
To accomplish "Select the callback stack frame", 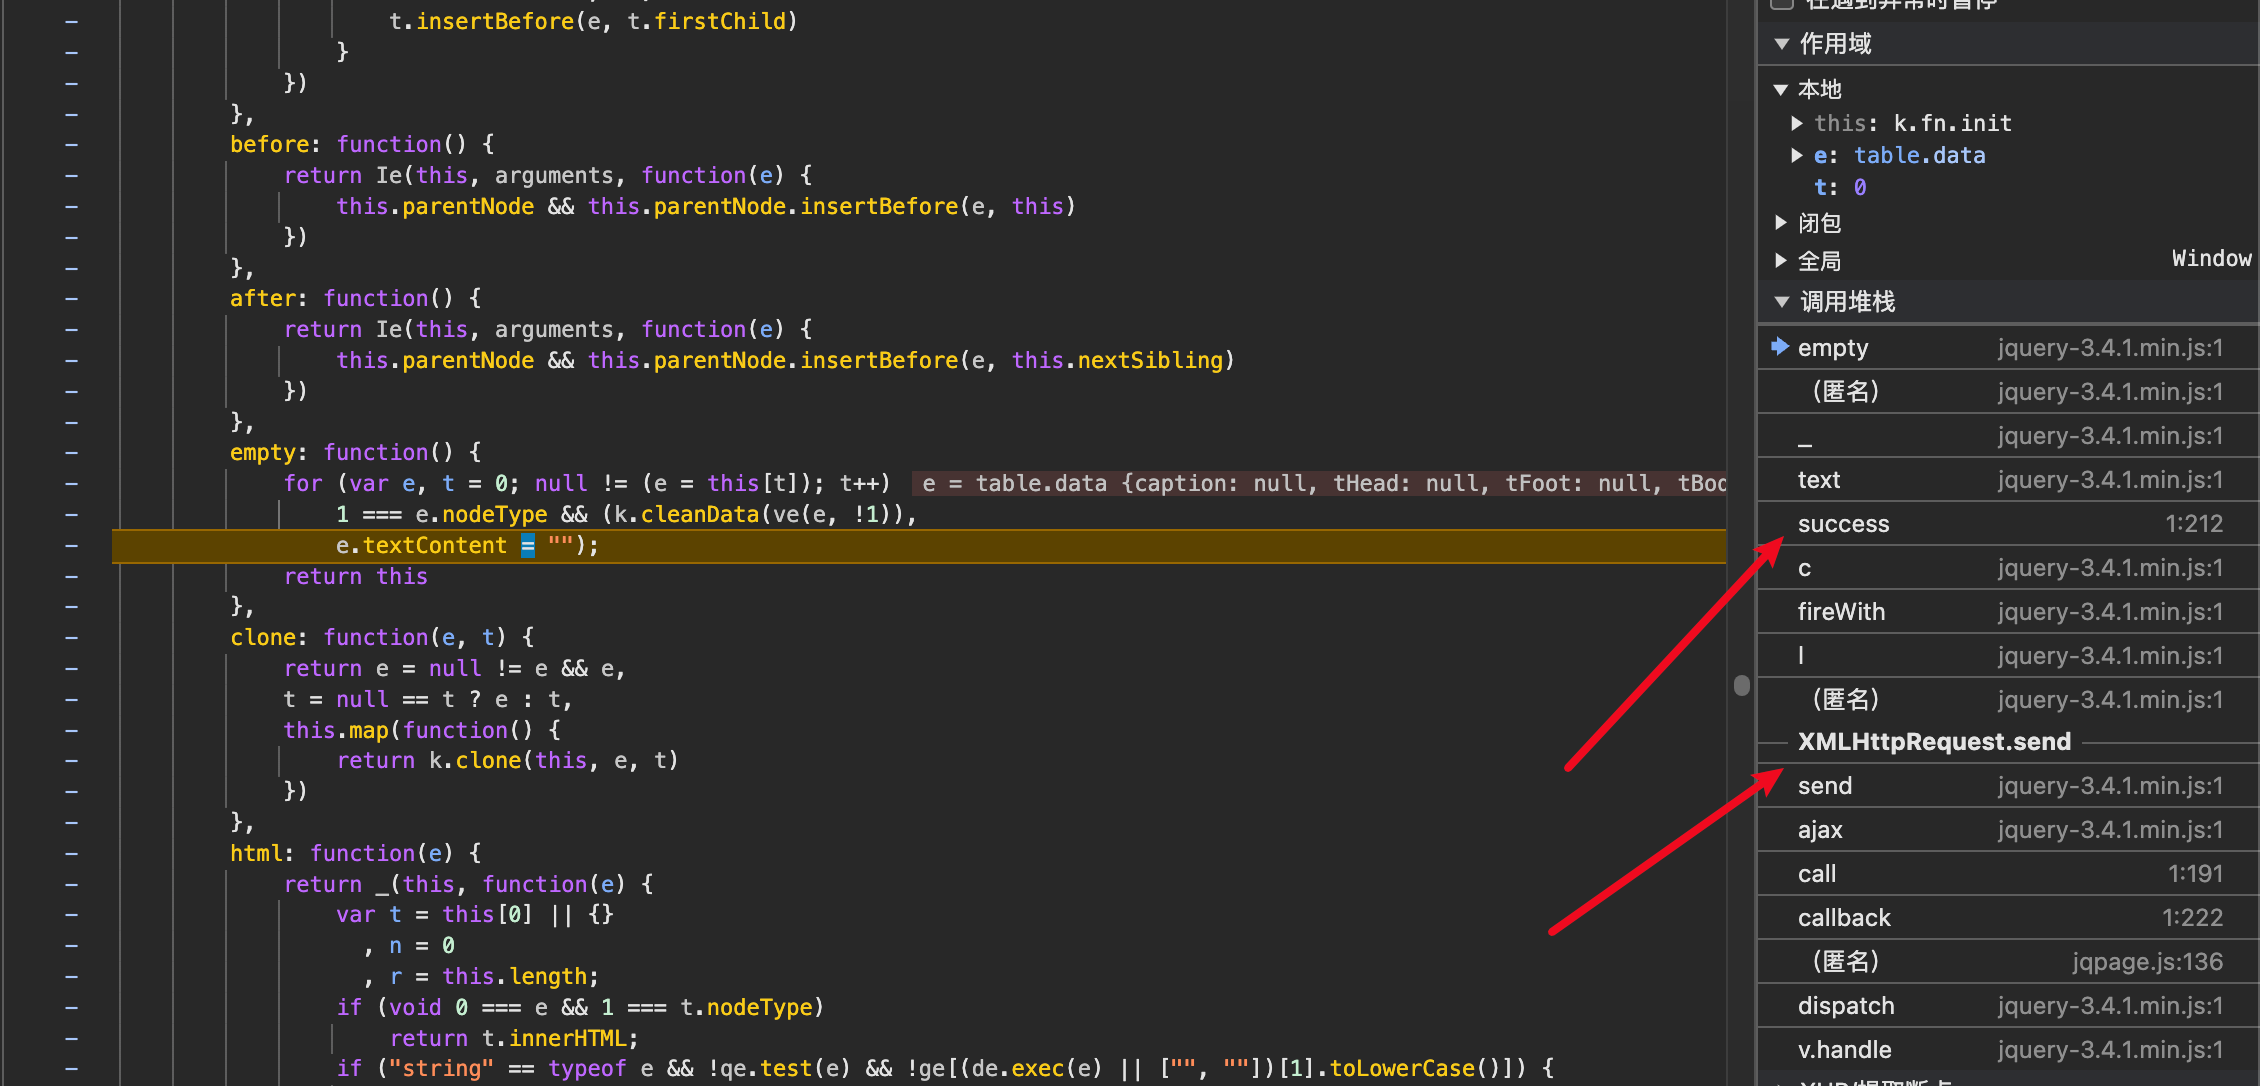I will (x=1843, y=918).
